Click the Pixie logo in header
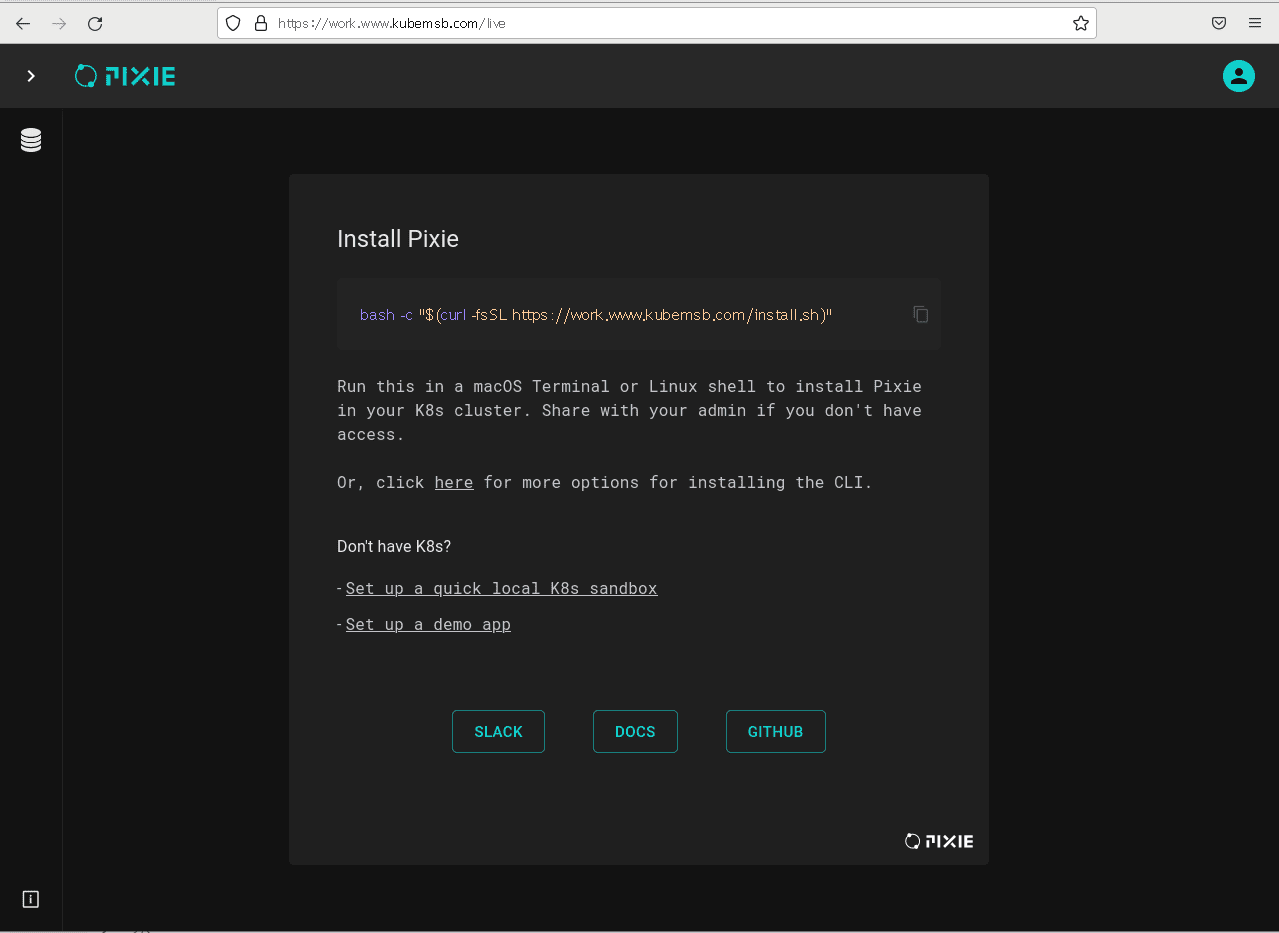The image size is (1279, 933). click(x=126, y=76)
